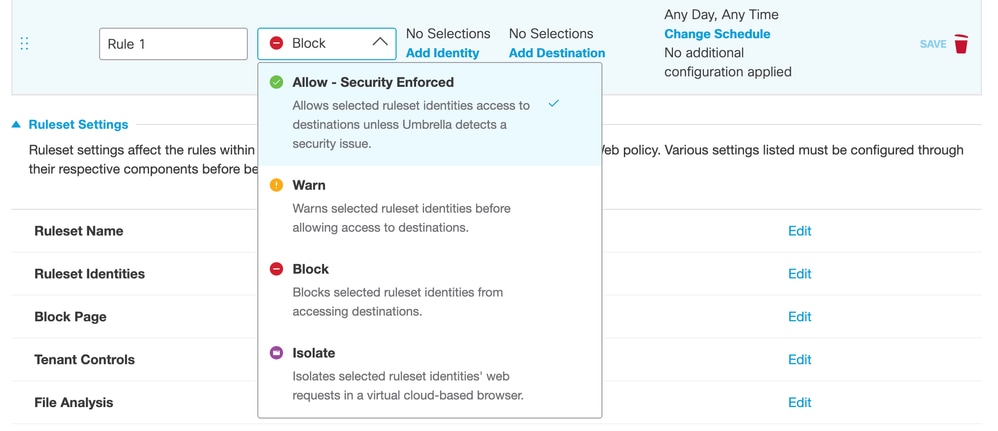Collapse the rule action dropdown chevron
The image size is (998, 431).
[x=379, y=43]
